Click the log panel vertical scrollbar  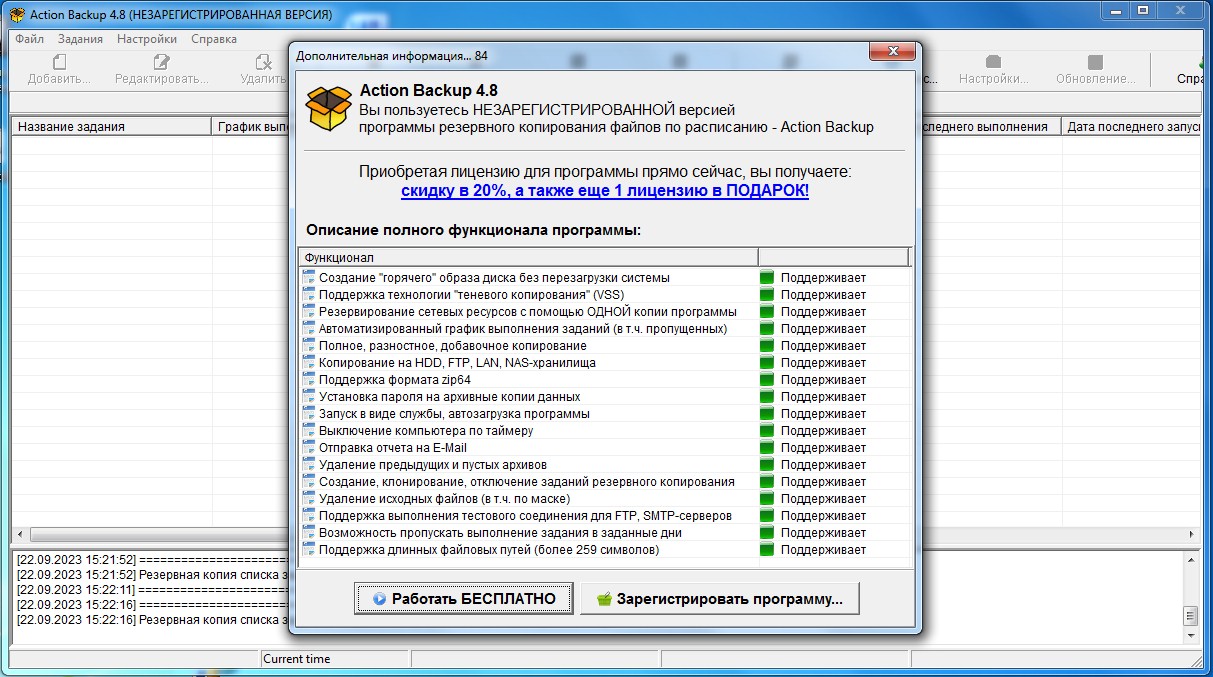(x=1190, y=597)
